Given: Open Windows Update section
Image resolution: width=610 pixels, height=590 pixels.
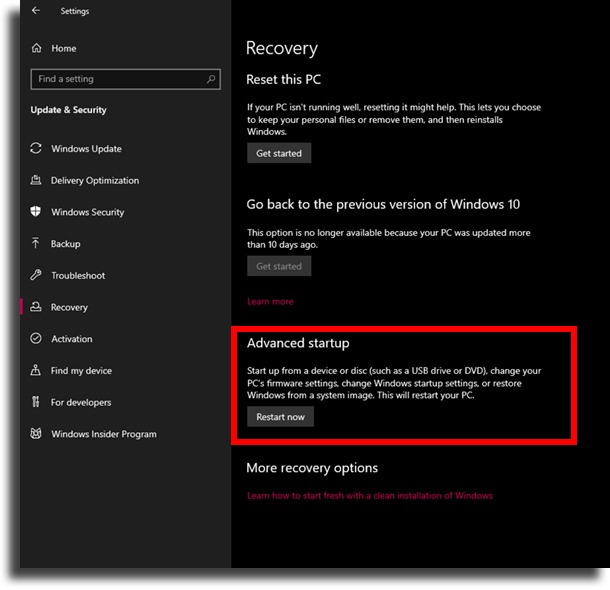Looking at the screenshot, I should click(86, 149).
